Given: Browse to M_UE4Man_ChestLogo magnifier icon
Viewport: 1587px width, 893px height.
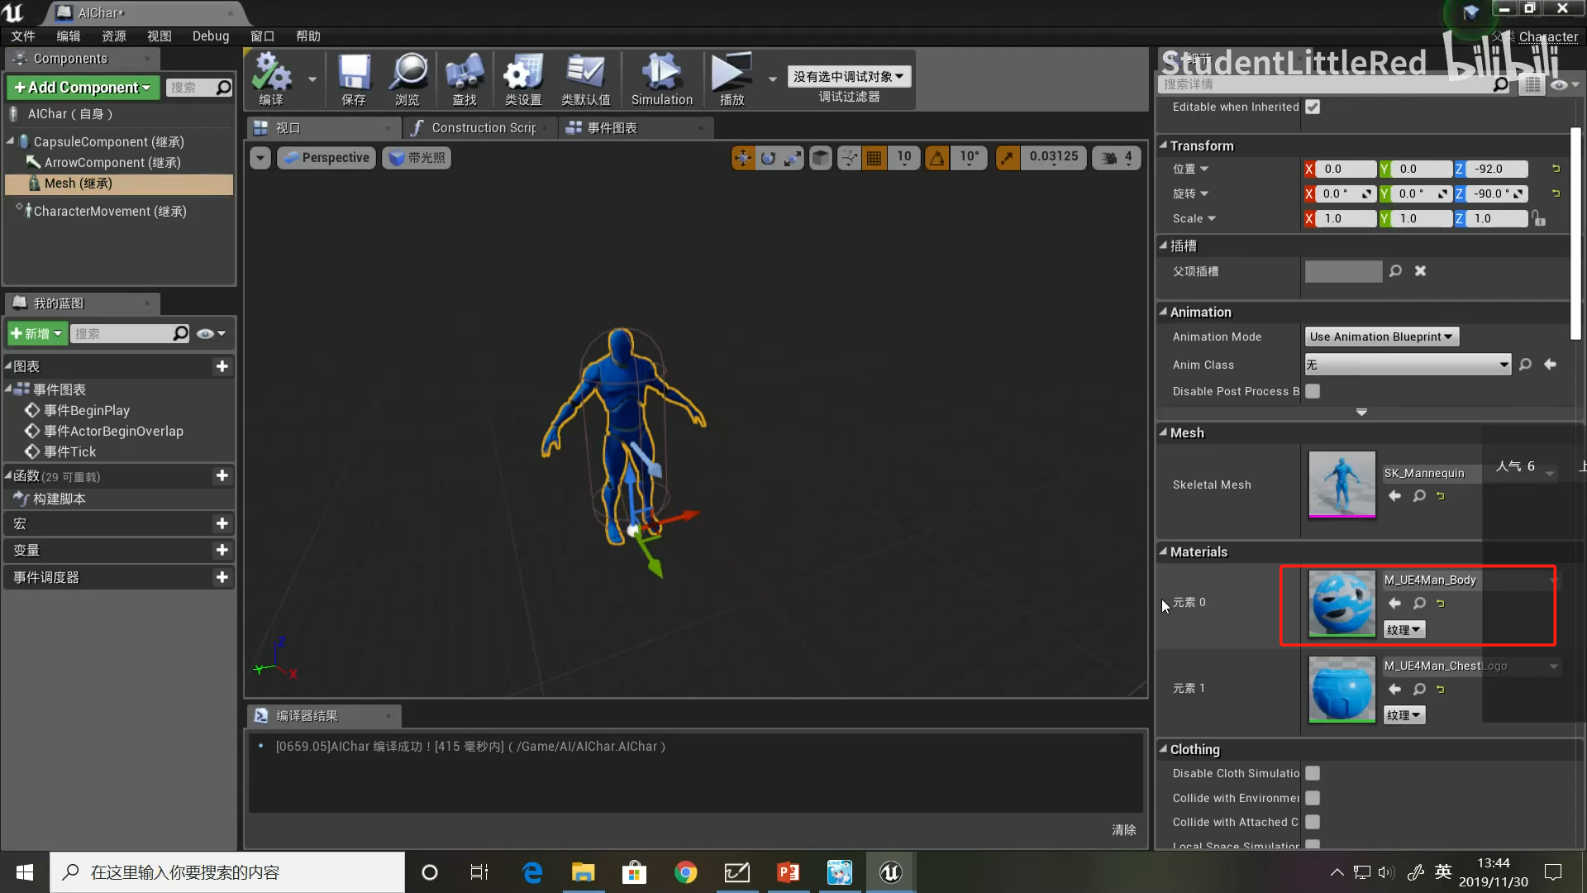Looking at the screenshot, I should 1419,689.
